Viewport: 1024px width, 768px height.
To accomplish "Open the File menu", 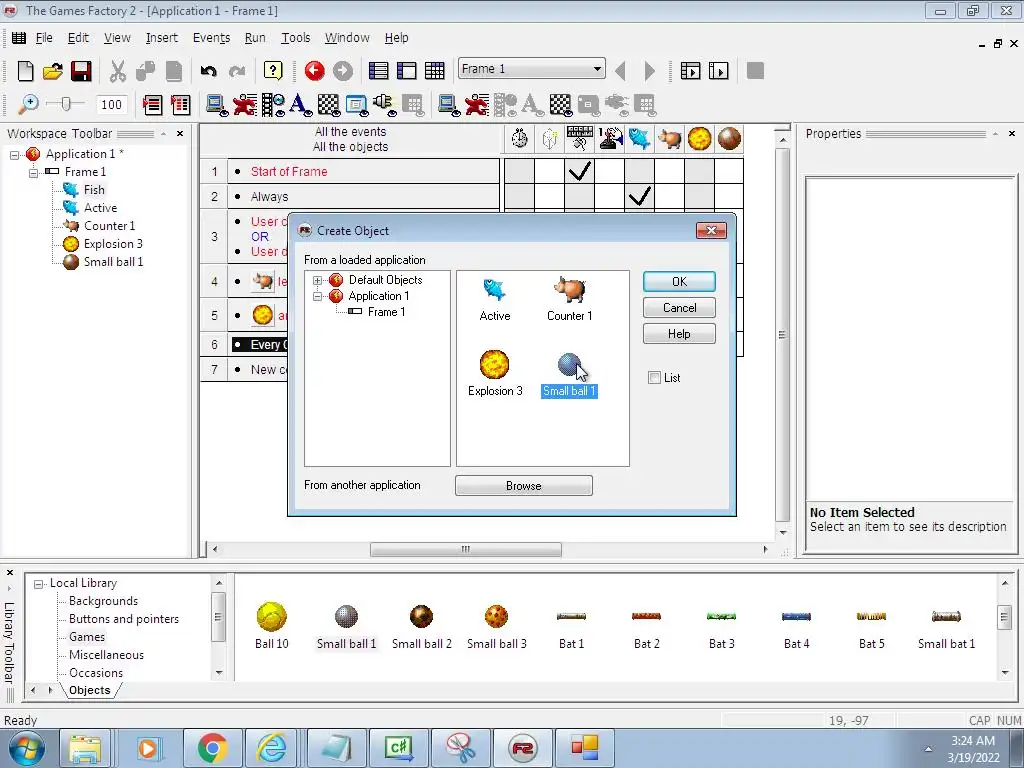I will tap(44, 38).
